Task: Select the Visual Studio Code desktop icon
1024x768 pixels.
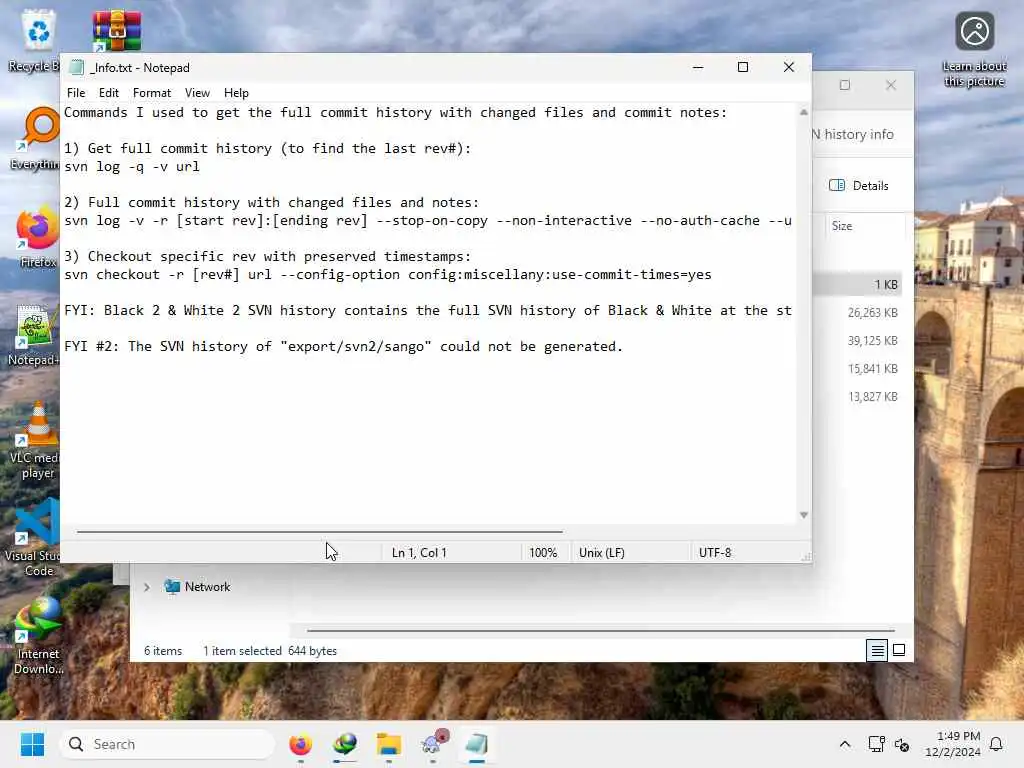Action: (34, 538)
